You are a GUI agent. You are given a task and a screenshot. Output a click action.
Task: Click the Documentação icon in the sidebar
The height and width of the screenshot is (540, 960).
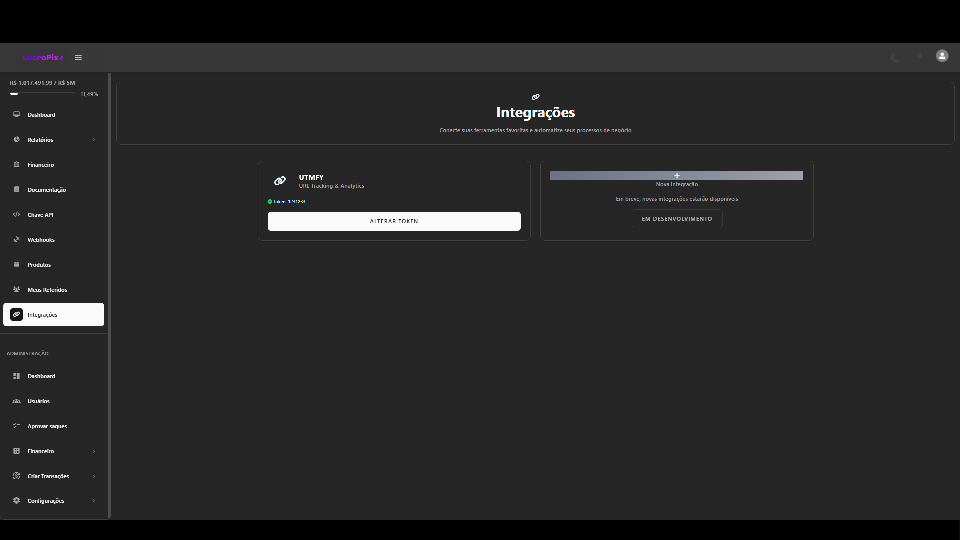17,190
